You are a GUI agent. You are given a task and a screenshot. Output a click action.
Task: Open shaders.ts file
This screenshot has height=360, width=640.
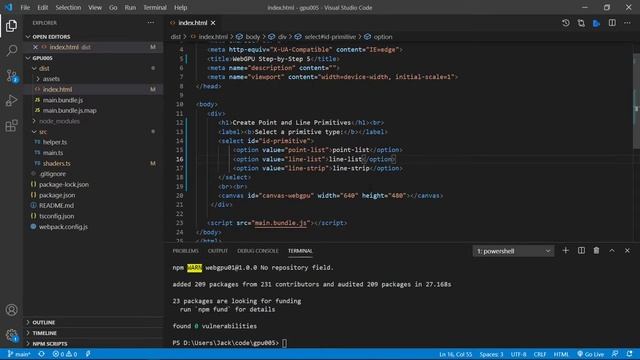click(56, 164)
